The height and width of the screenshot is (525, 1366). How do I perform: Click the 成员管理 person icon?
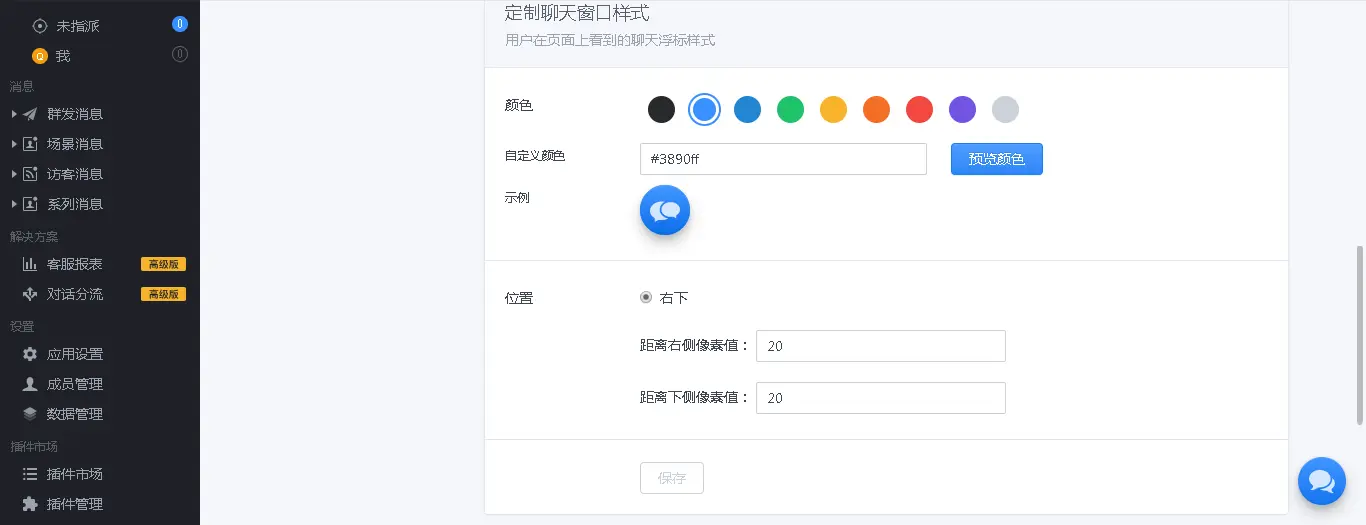tap(30, 384)
